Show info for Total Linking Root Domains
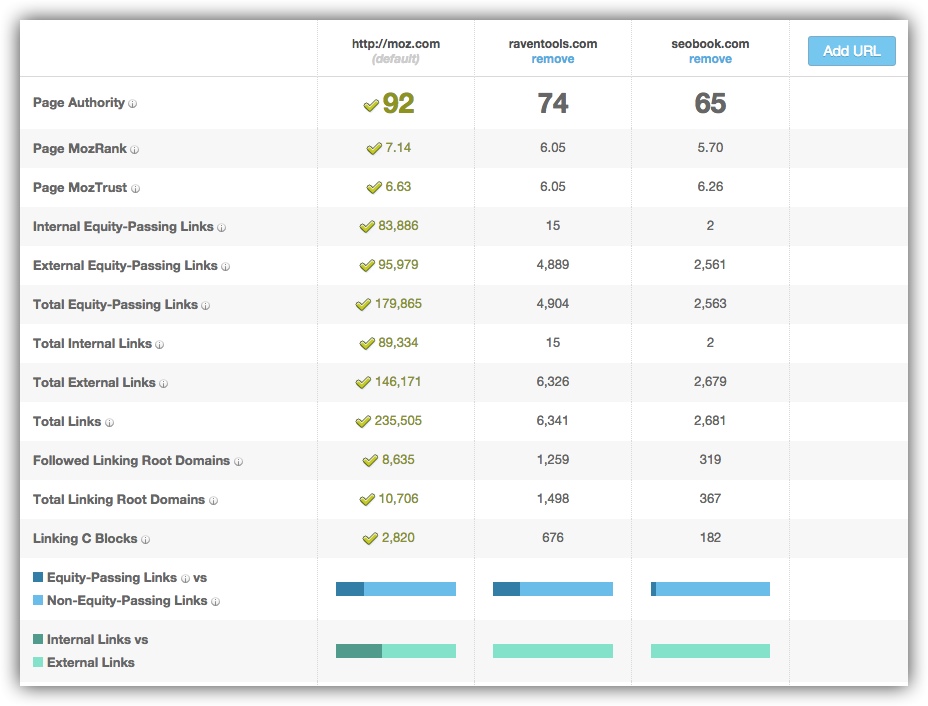Viewport: 928px width, 706px height. click(213, 501)
